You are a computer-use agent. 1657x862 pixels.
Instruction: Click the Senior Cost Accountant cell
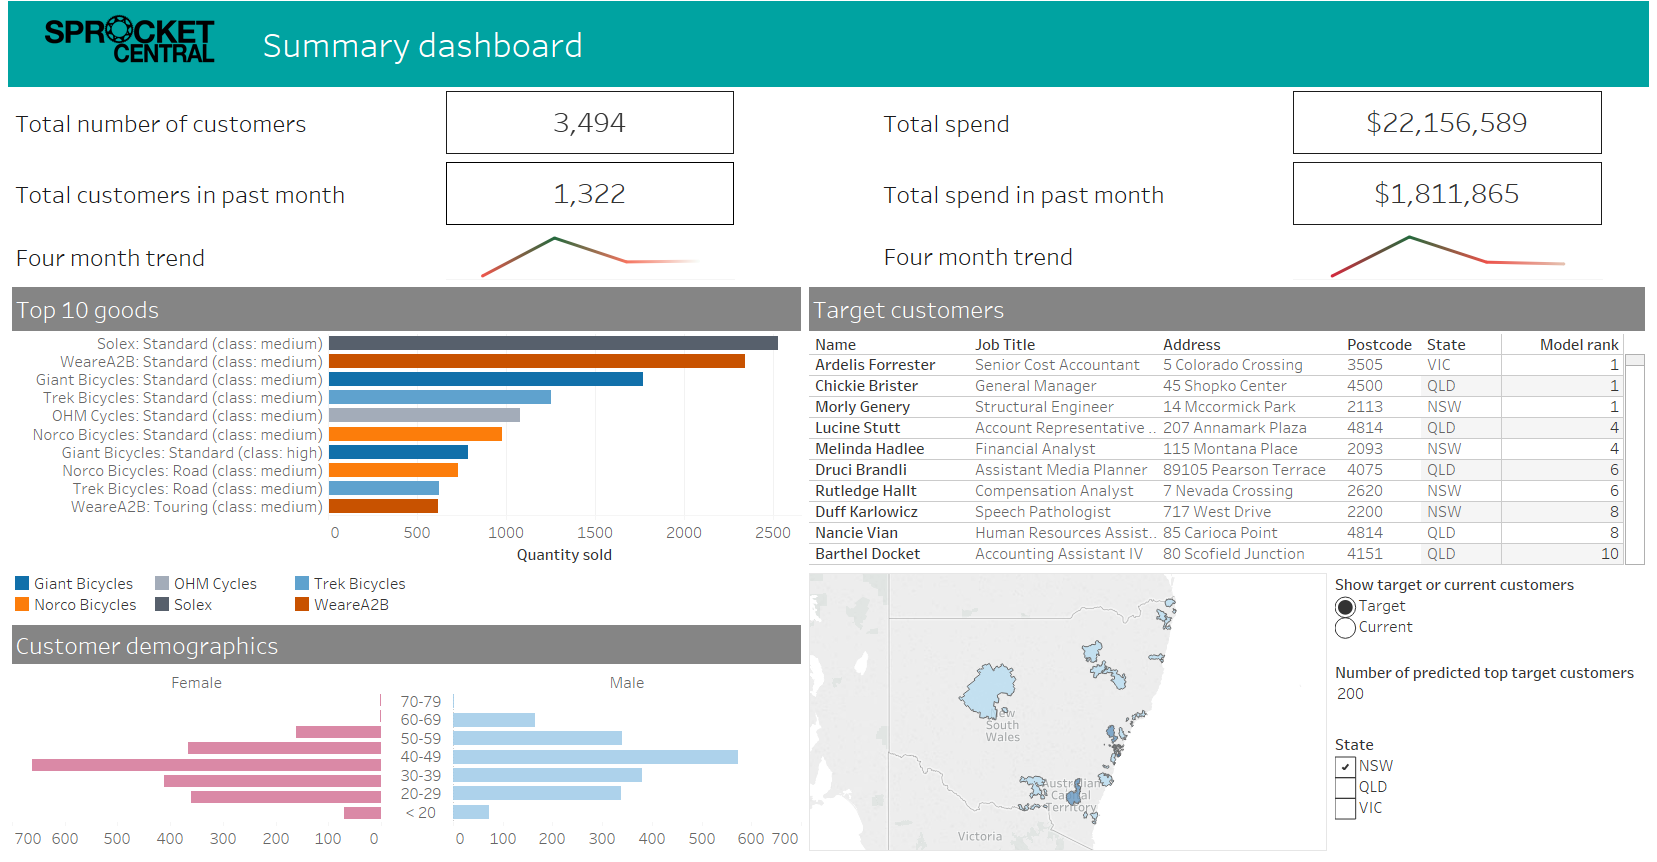(1057, 365)
